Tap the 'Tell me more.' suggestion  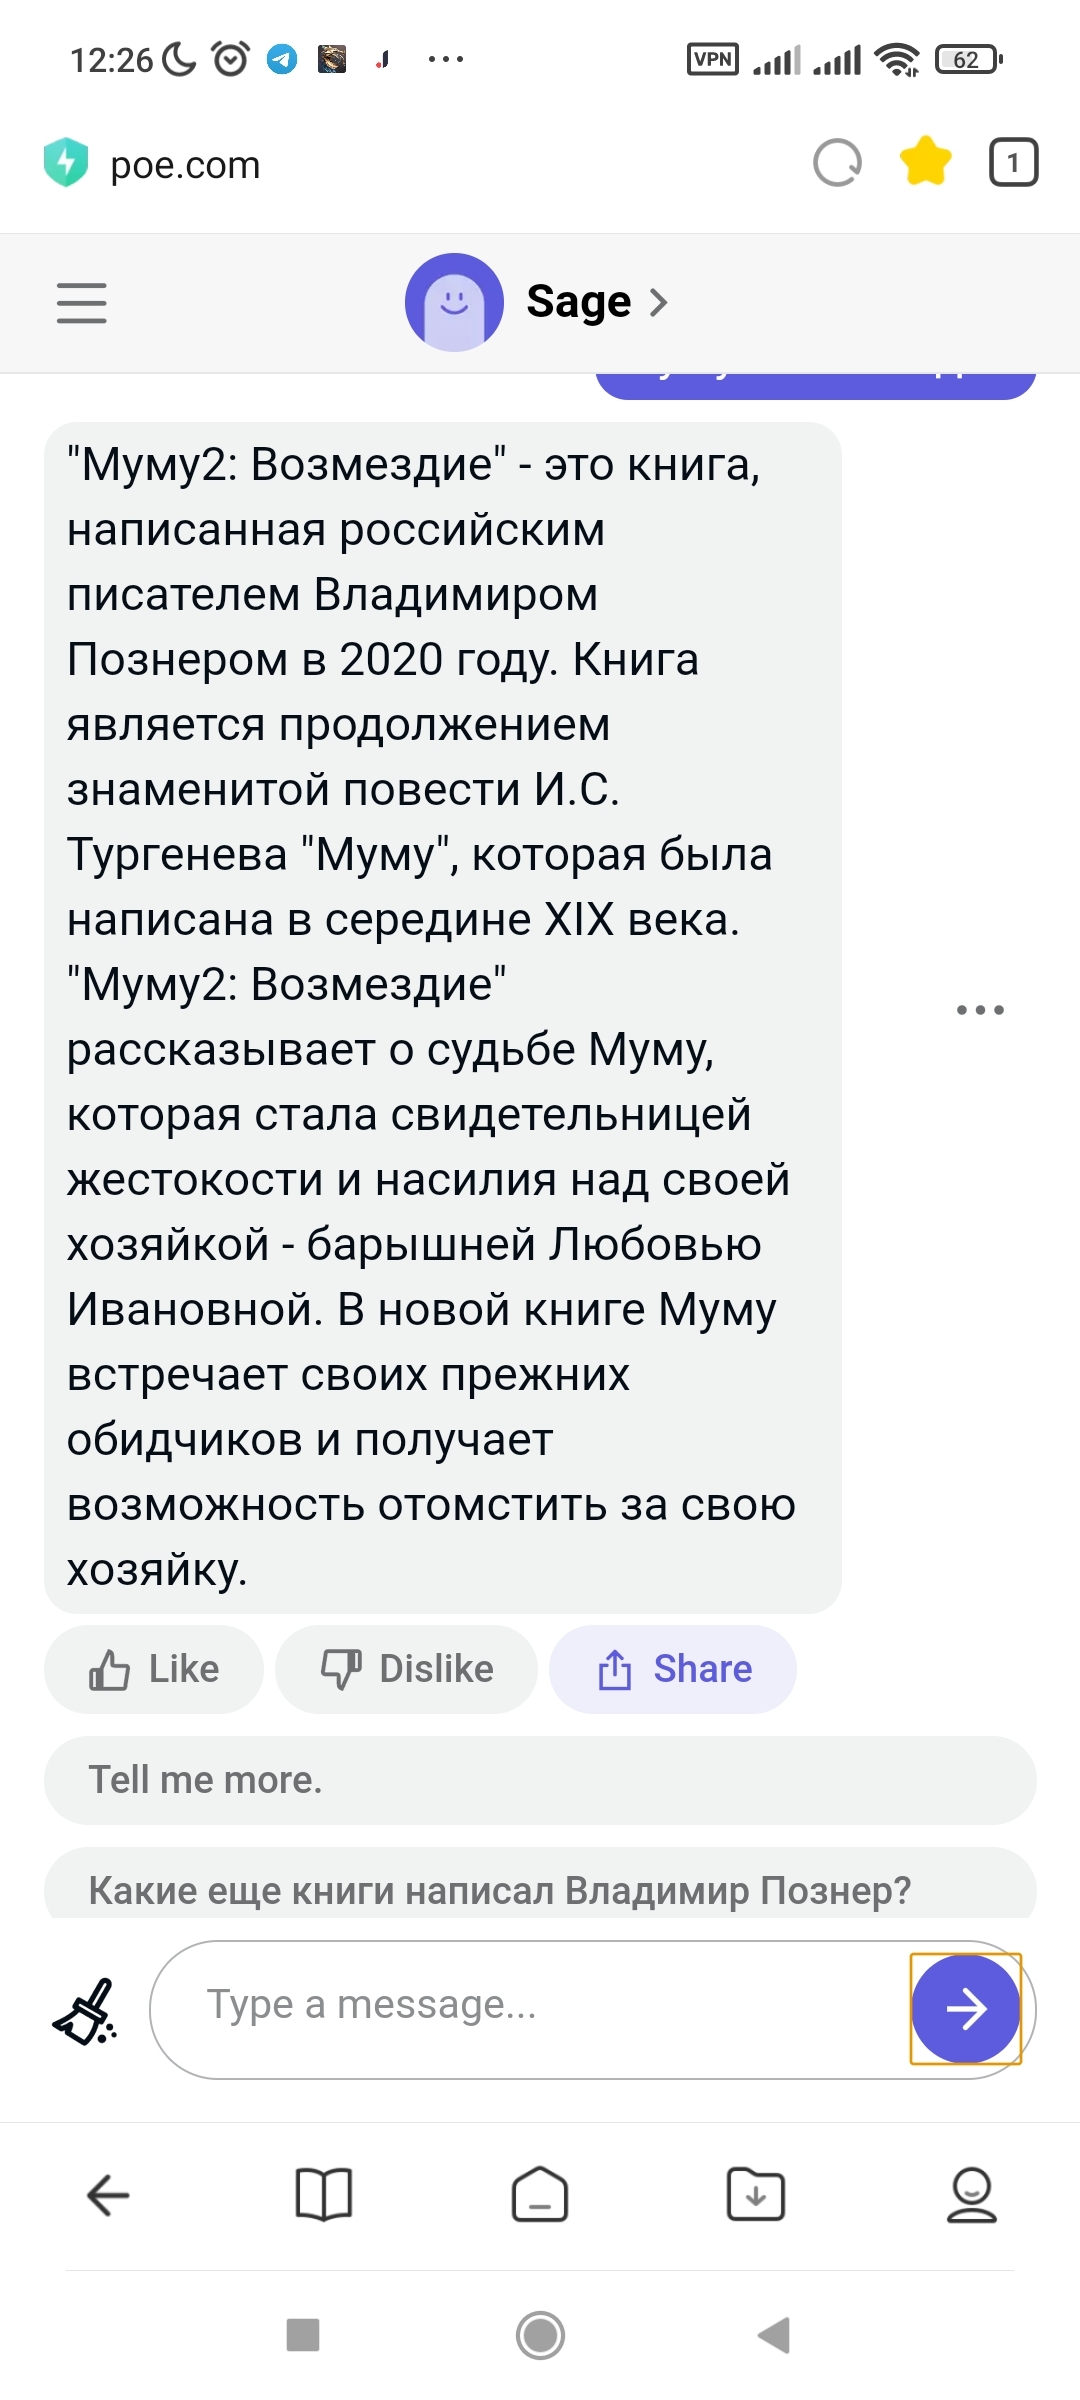(x=540, y=1780)
